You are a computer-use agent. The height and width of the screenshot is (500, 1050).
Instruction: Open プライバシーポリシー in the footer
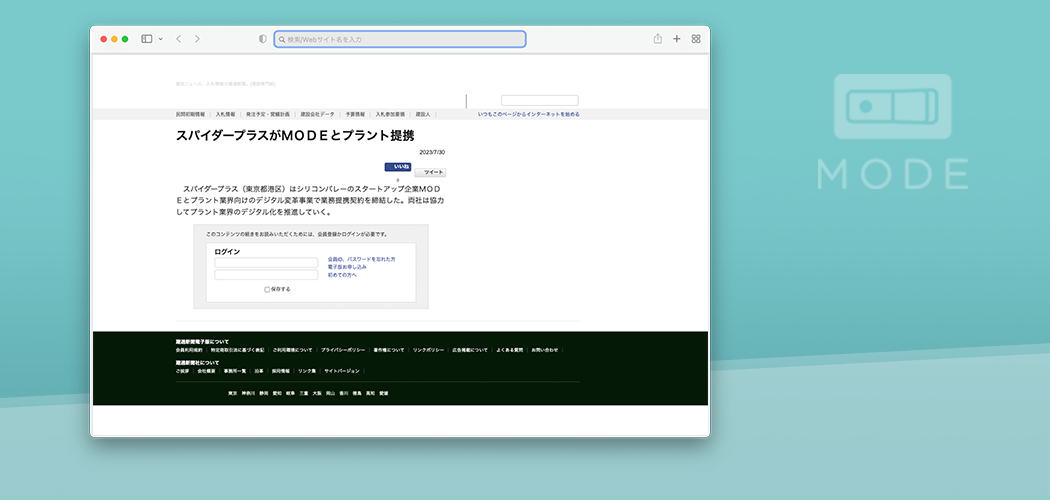[342, 350]
